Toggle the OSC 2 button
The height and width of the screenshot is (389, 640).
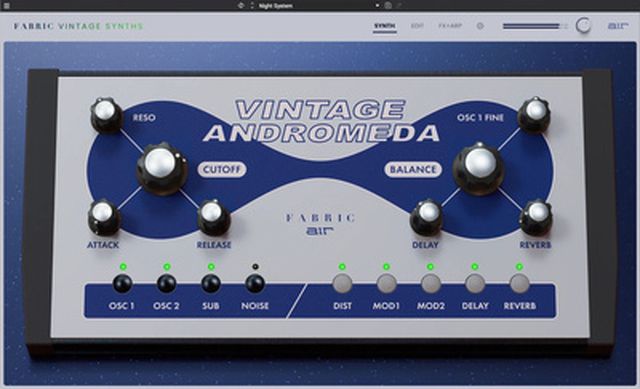[167, 283]
